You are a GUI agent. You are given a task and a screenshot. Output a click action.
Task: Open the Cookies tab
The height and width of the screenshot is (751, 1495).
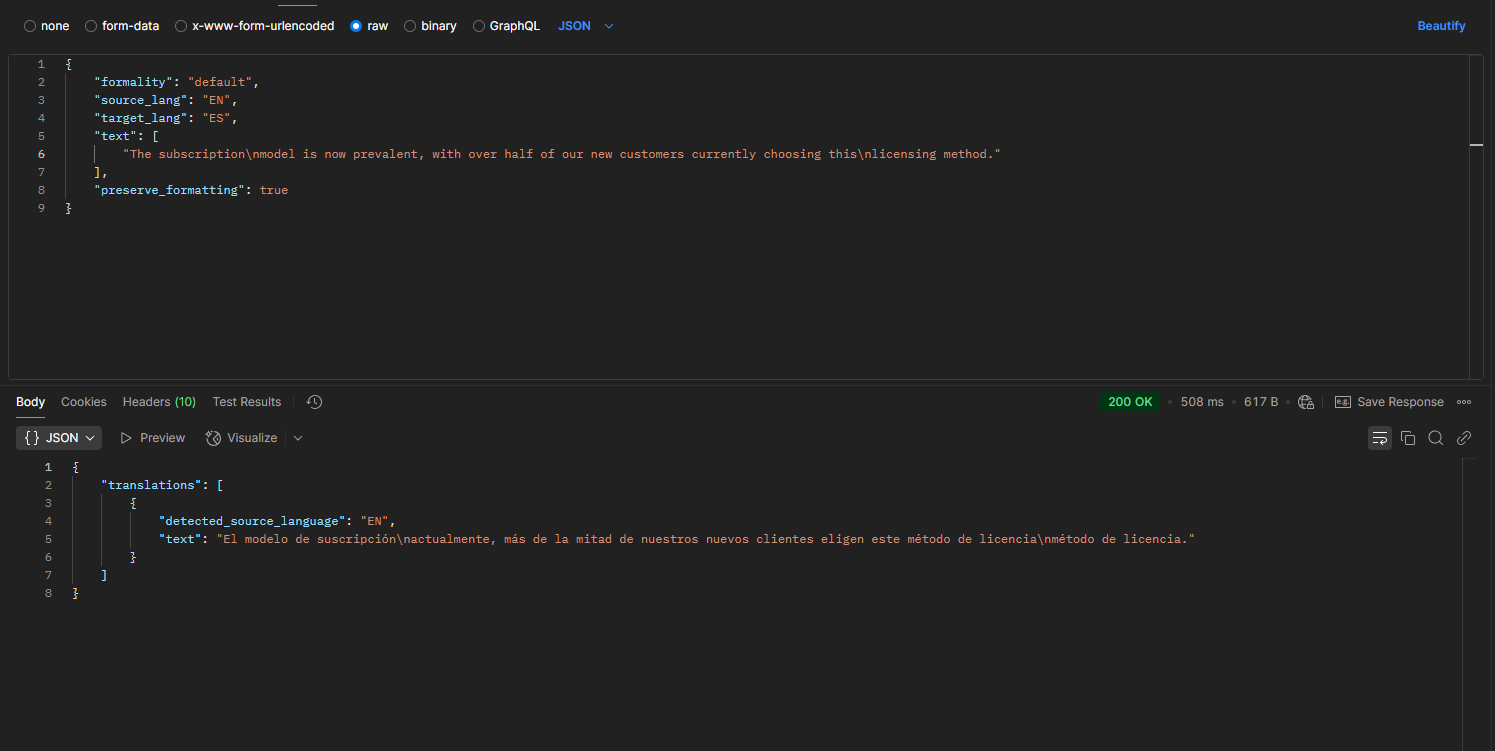84,402
